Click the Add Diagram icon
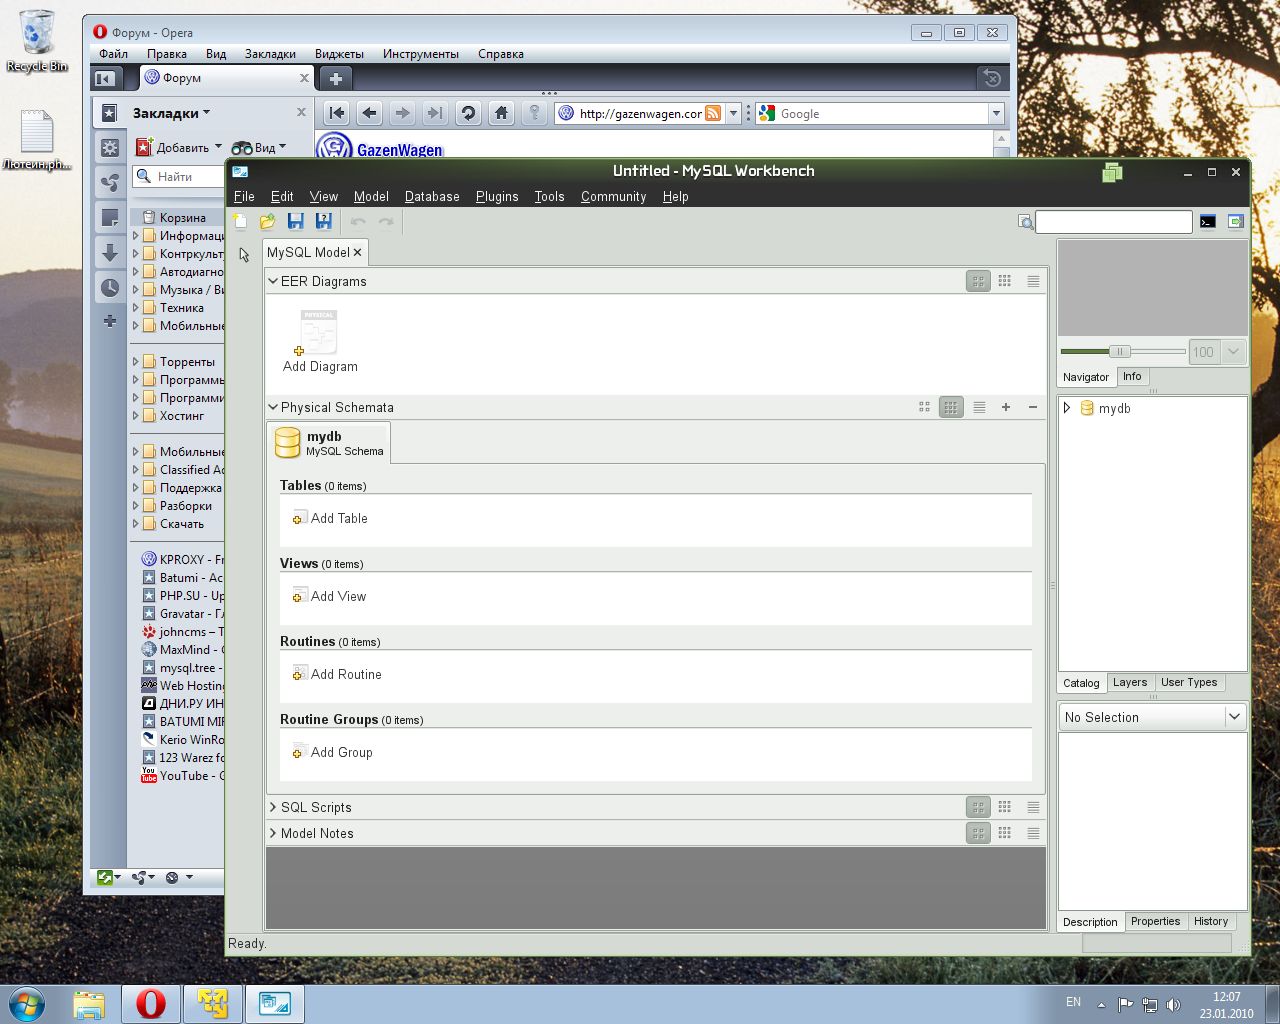Screen dimensions: 1280x1024 click(319, 332)
